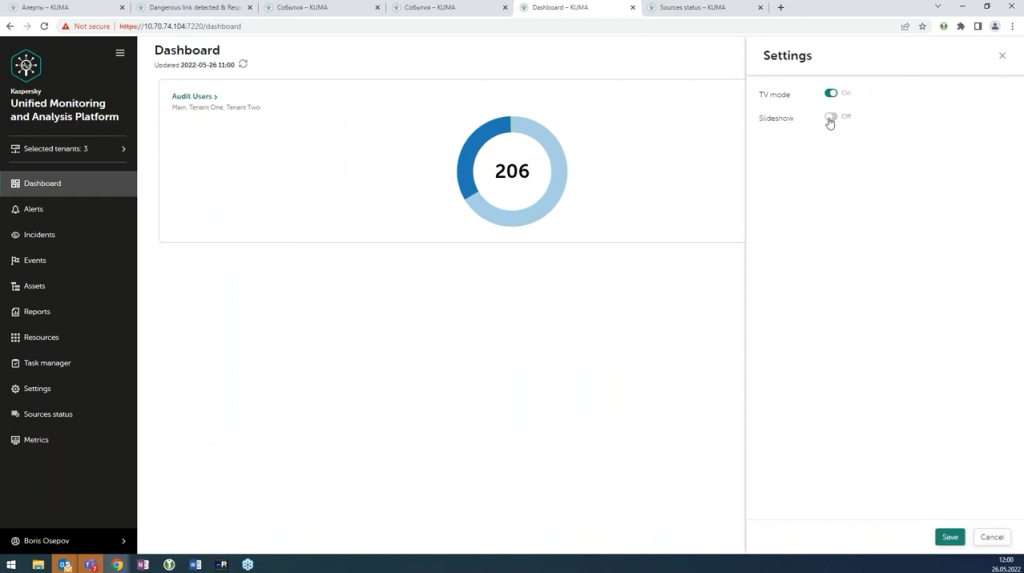
Task: Refresh the dashboard with the update icon
Action: click(243, 64)
